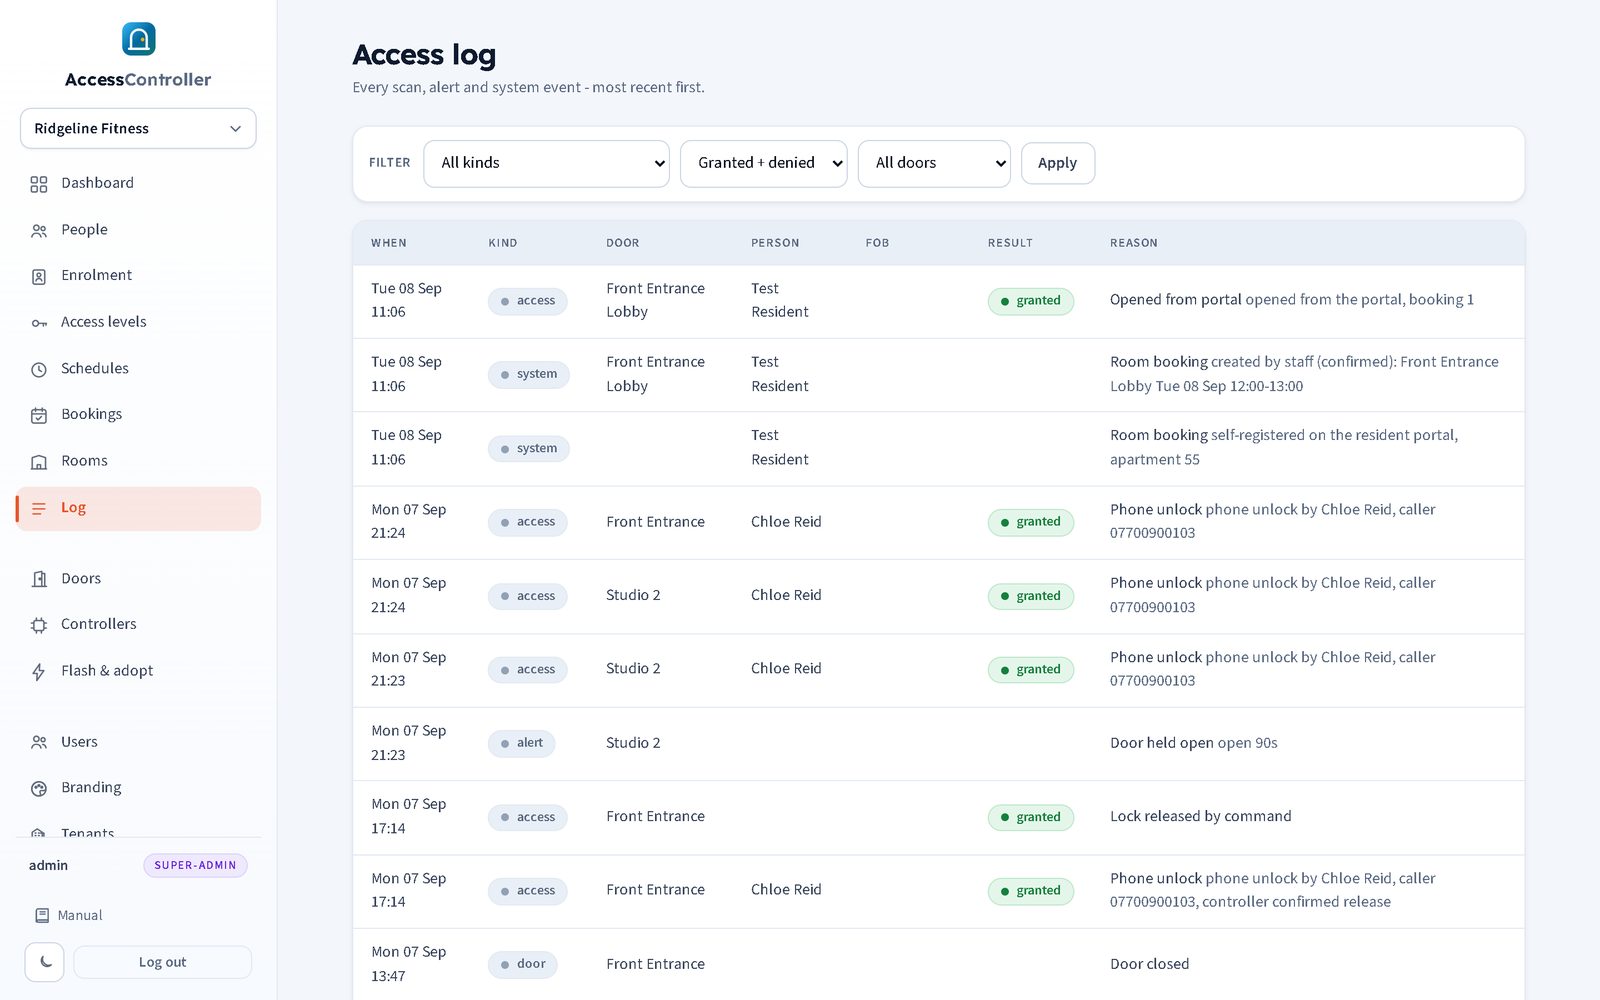Click the People icon in the sidebar
This screenshot has height=1000, width=1600.
(x=39, y=230)
